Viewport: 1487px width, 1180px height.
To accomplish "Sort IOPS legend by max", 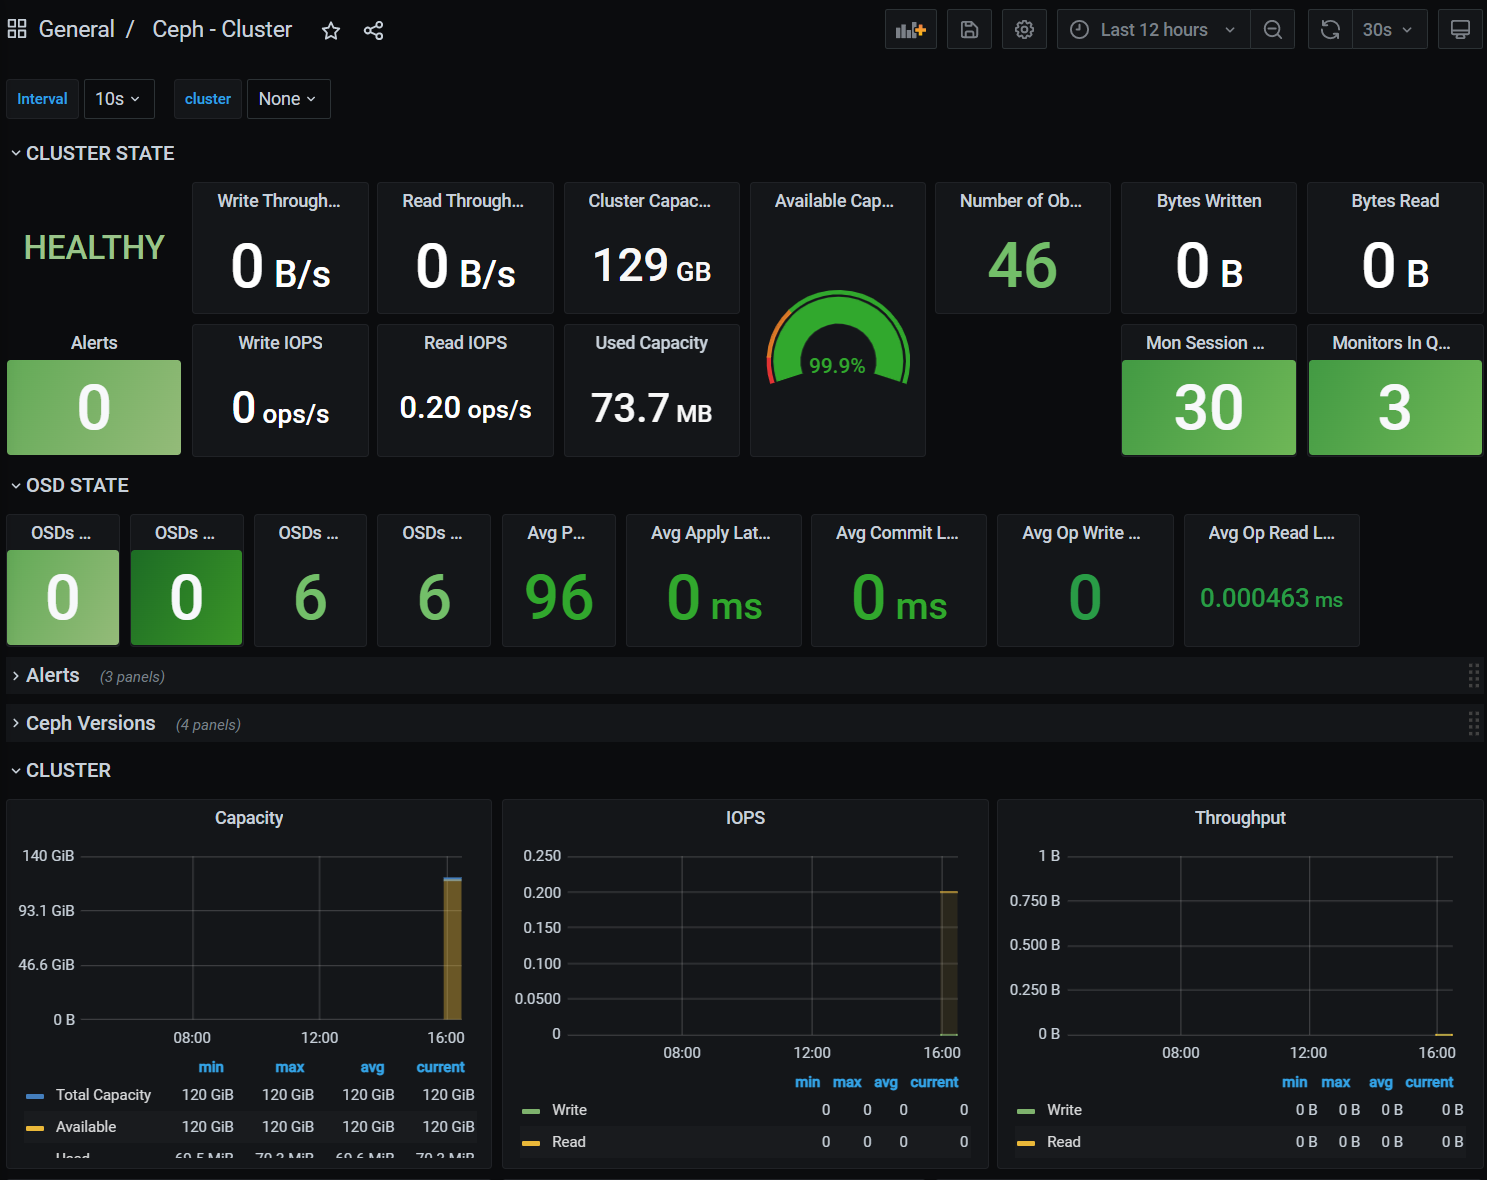I will pos(847,1082).
